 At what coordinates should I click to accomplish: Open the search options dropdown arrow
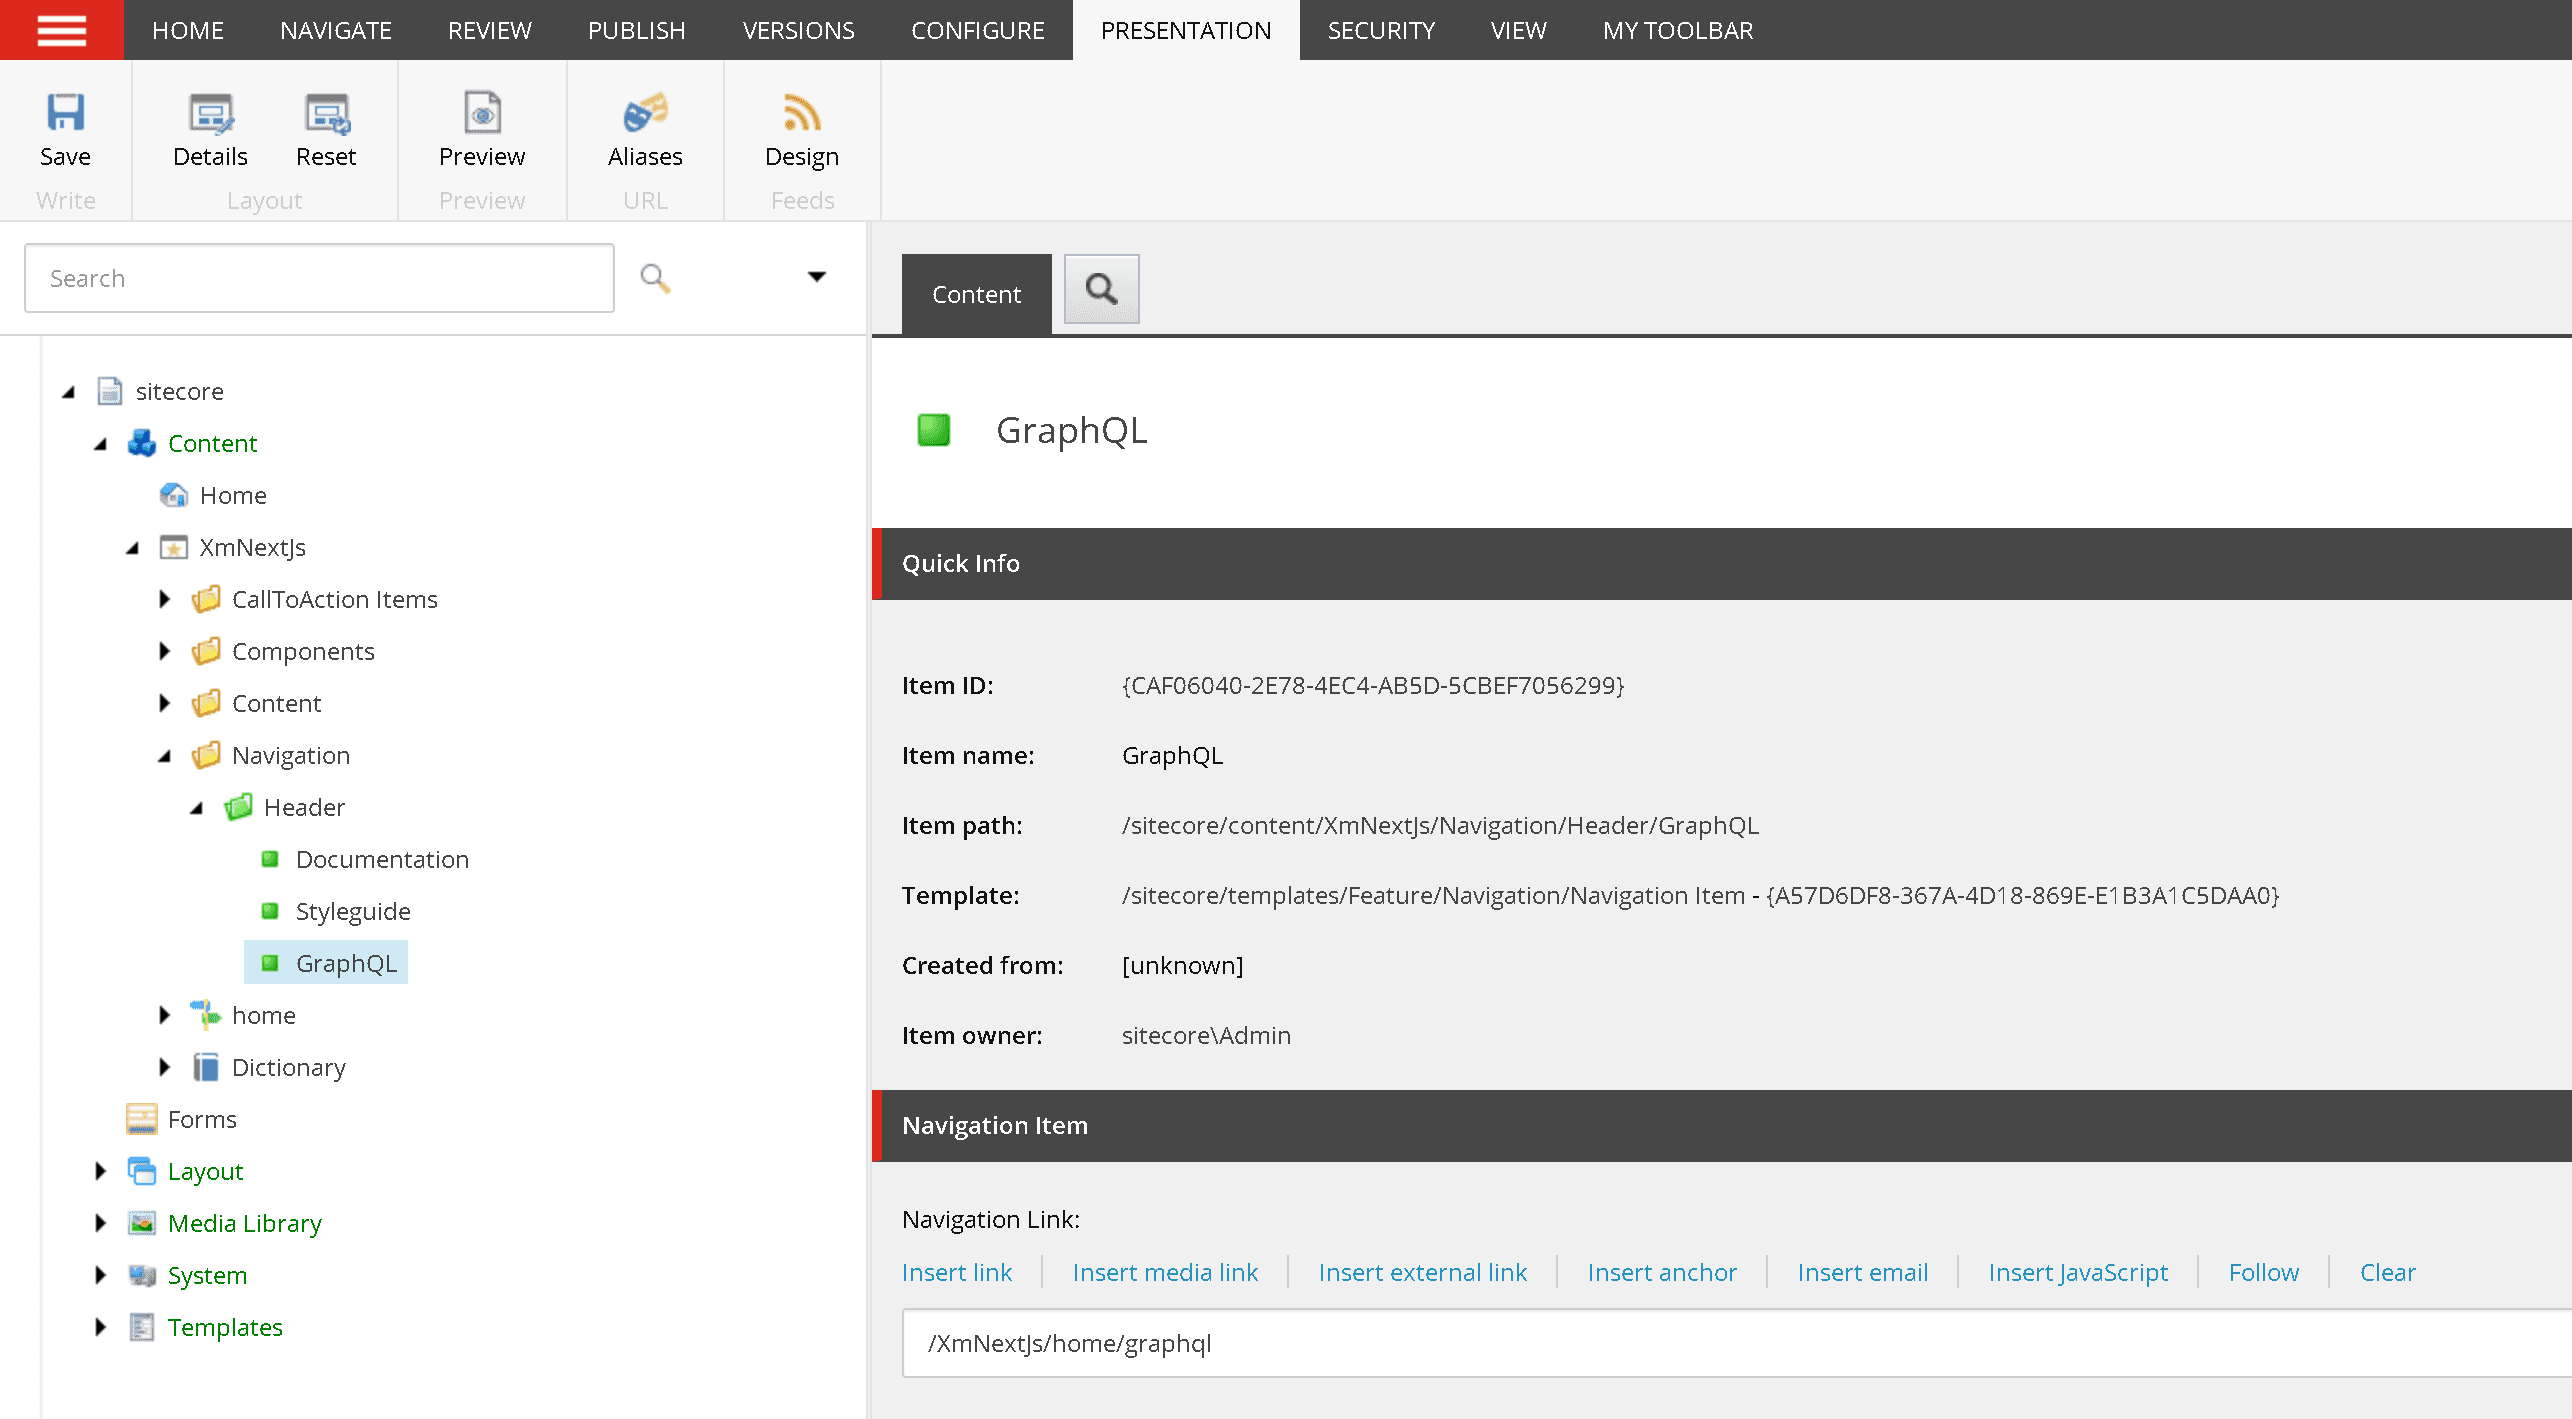click(817, 277)
